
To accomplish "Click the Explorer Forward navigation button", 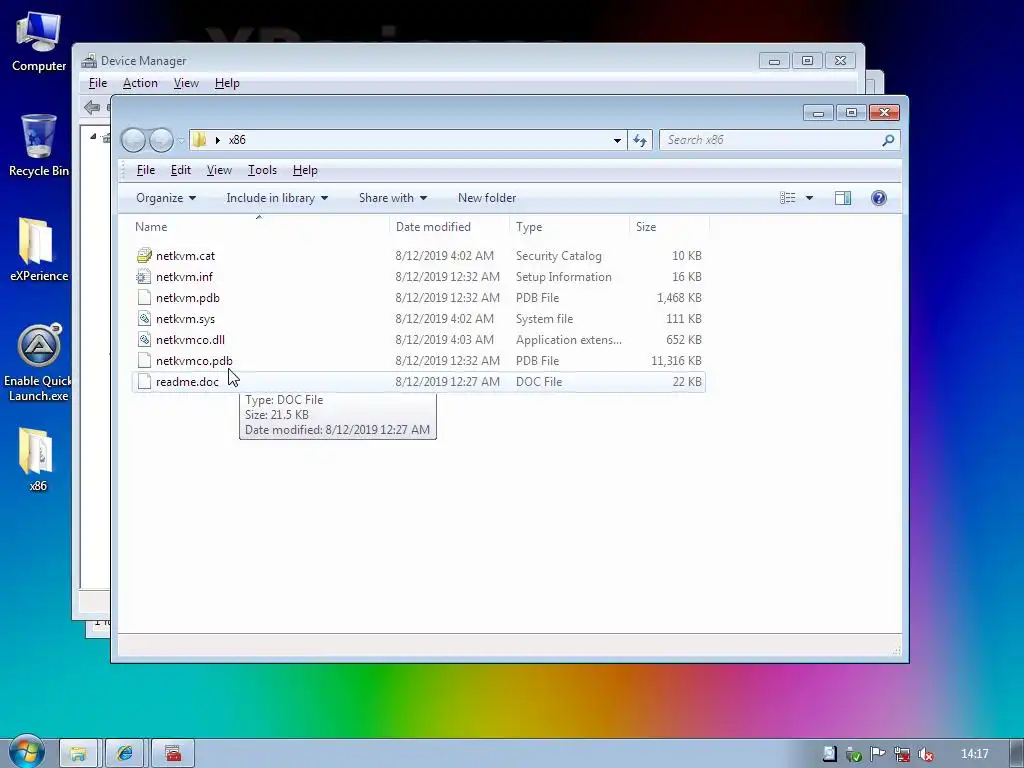I will (161, 140).
